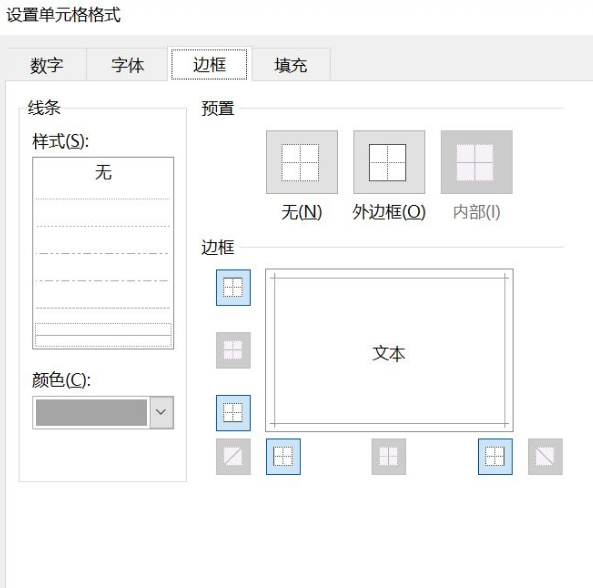
Task: Click the gray color swatch under 颜色(C)
Action: [91, 412]
